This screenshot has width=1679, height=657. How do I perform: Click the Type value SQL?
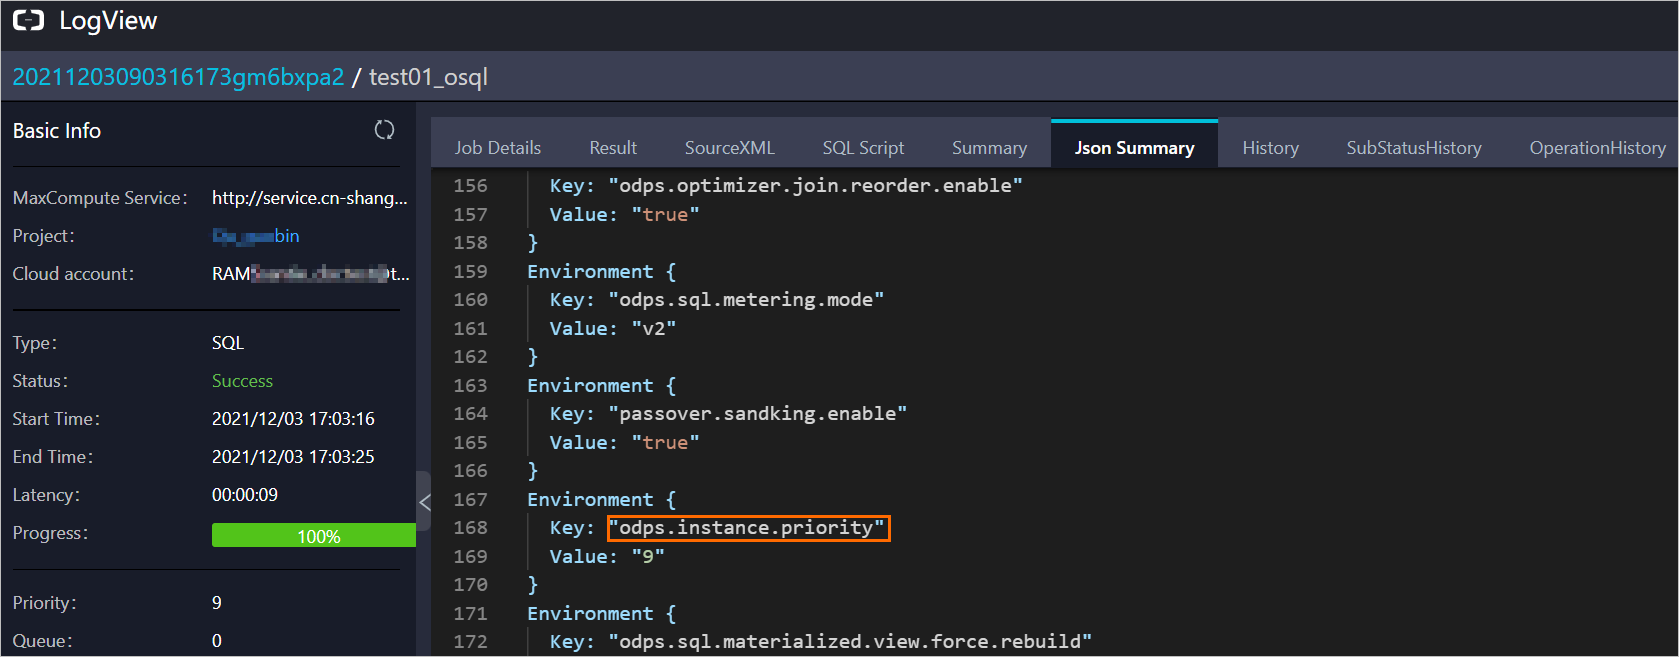click(x=228, y=343)
